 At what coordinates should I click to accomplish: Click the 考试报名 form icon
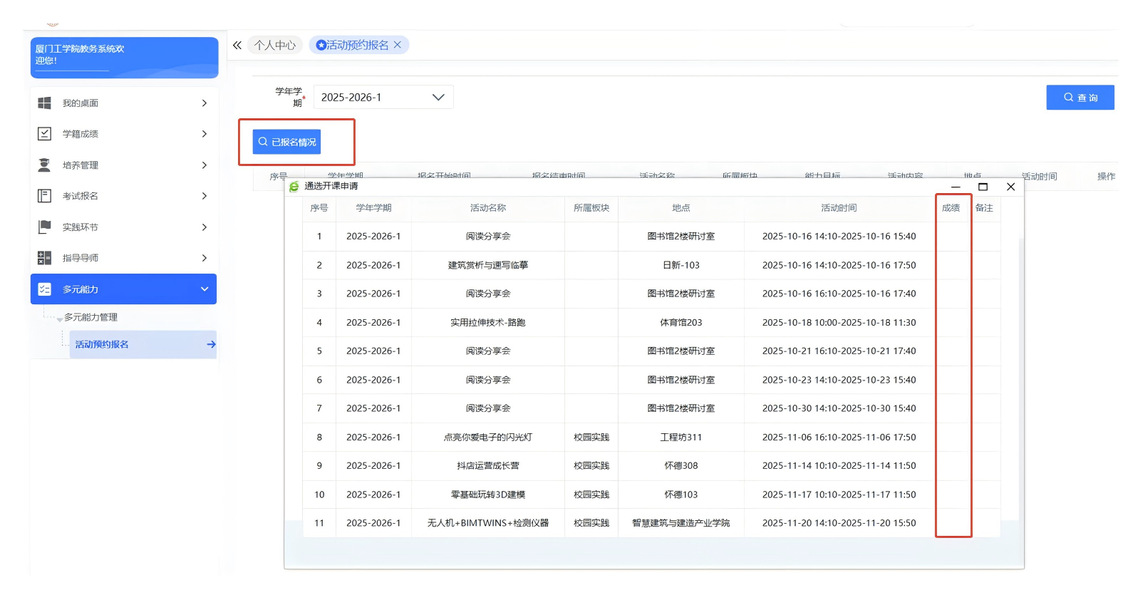coord(44,196)
